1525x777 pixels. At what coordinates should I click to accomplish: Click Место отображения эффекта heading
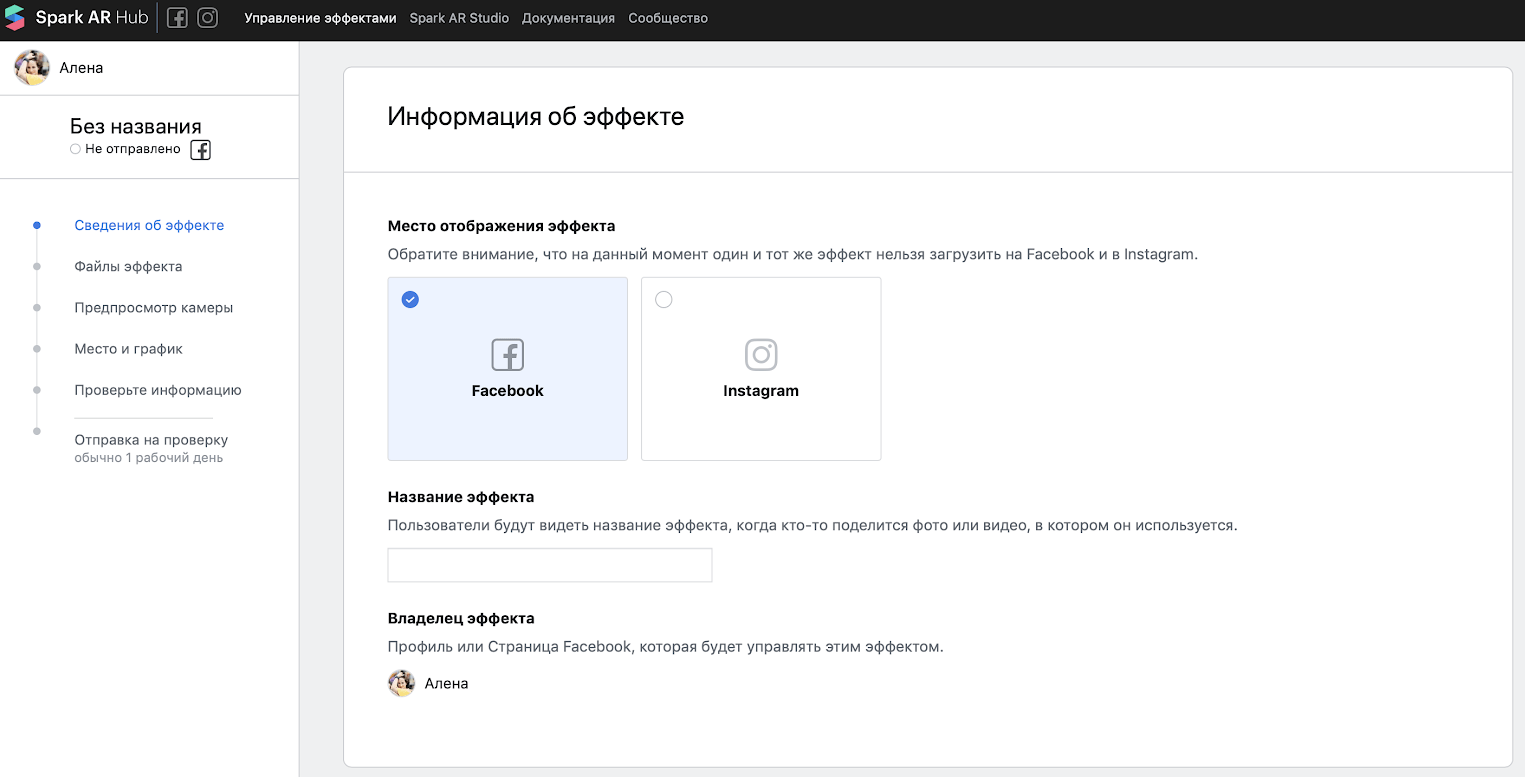coord(501,226)
